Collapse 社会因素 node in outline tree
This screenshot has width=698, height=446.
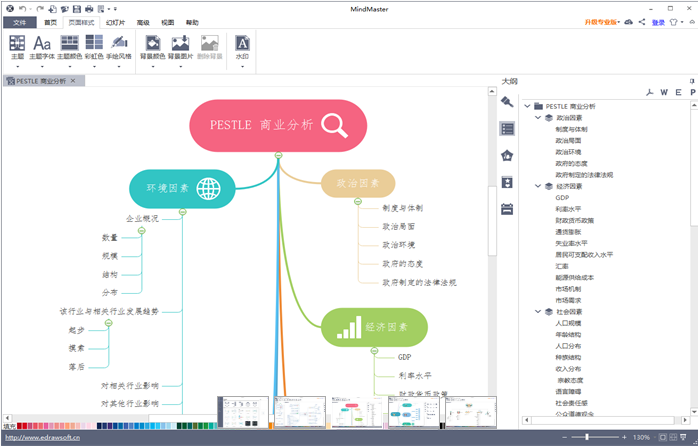point(538,312)
